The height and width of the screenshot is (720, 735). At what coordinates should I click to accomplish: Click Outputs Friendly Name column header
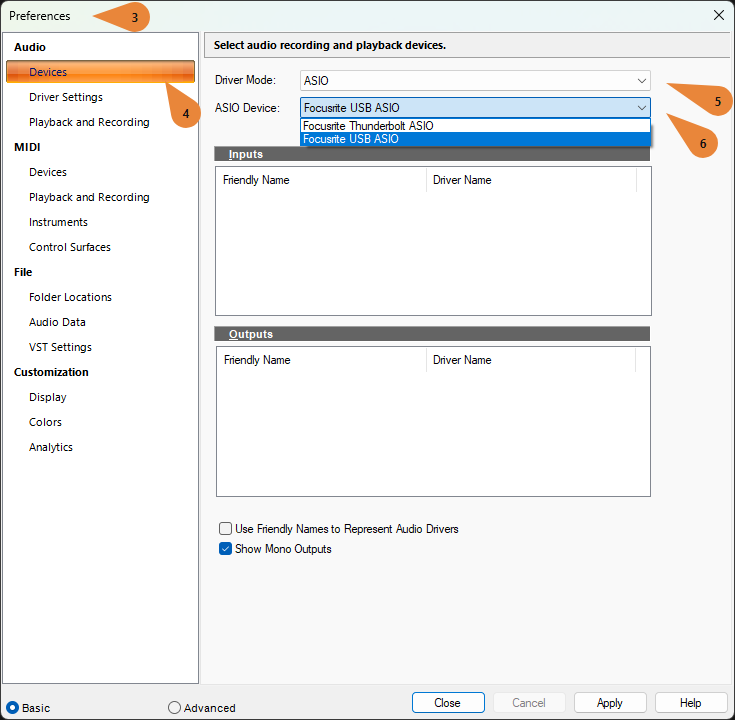tap(322, 360)
